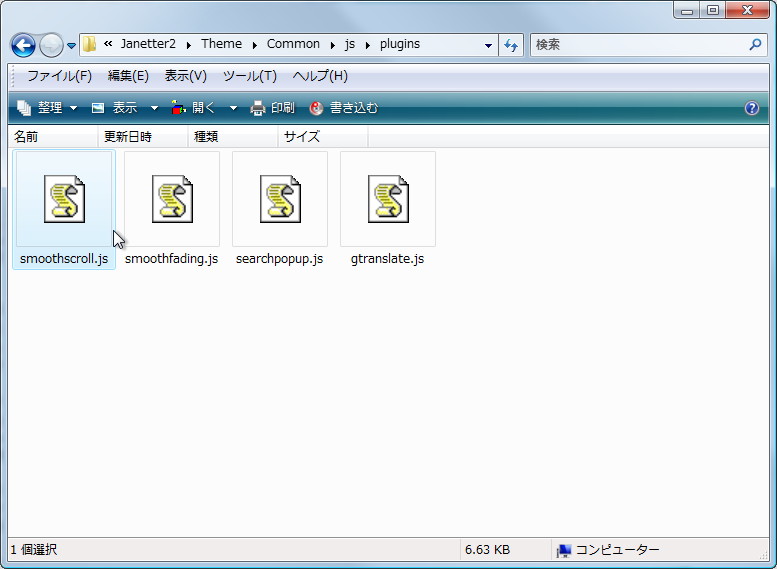Open help with the question mark icon
Screen dimensions: 777x569
coord(751,108)
